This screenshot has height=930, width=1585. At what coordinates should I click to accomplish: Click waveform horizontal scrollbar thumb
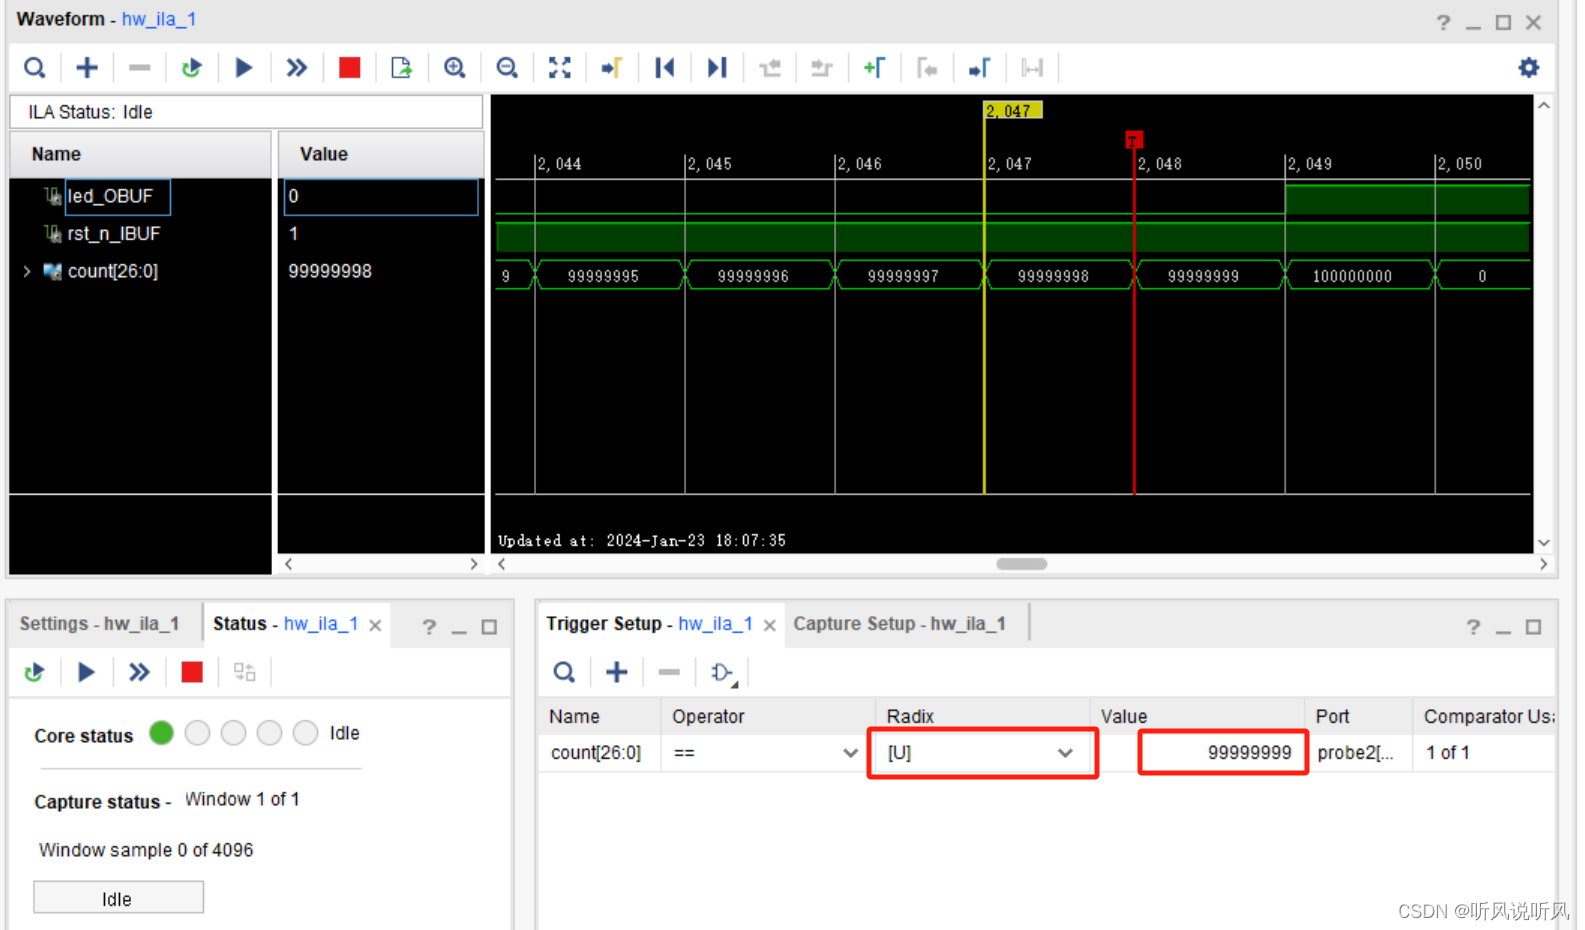click(x=1021, y=564)
